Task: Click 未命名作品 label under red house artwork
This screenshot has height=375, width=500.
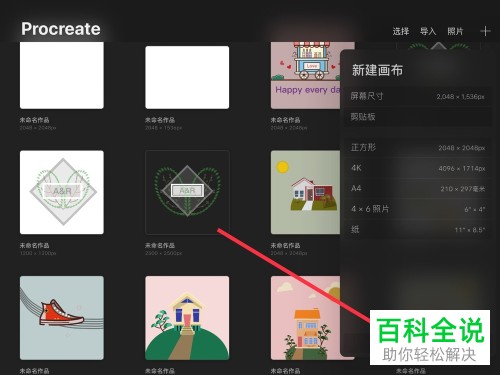Action: [x=285, y=245]
